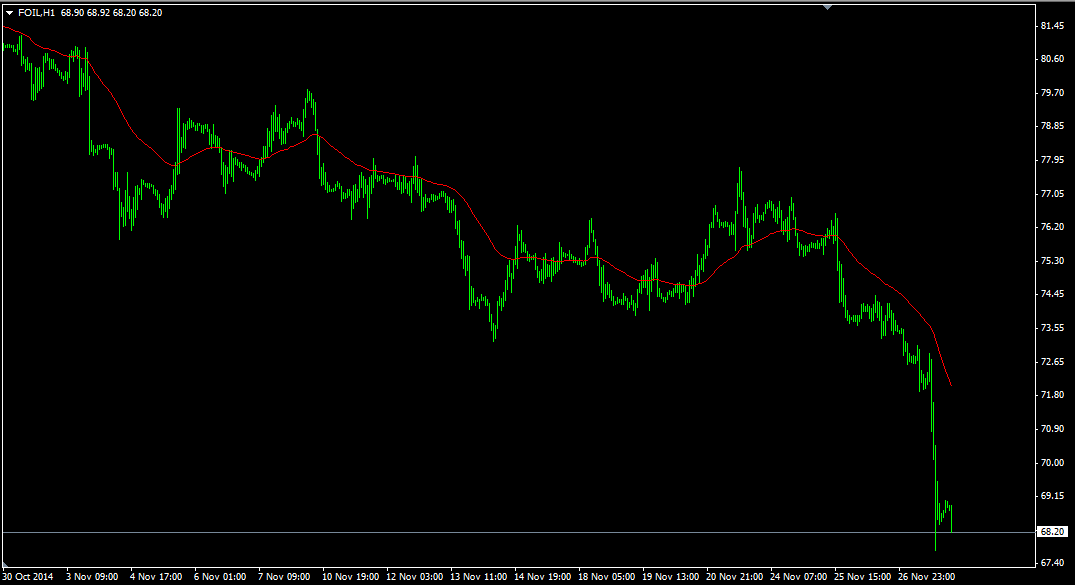Click the OHLC values 68.90 68.92 68.20 68.20

(111, 13)
